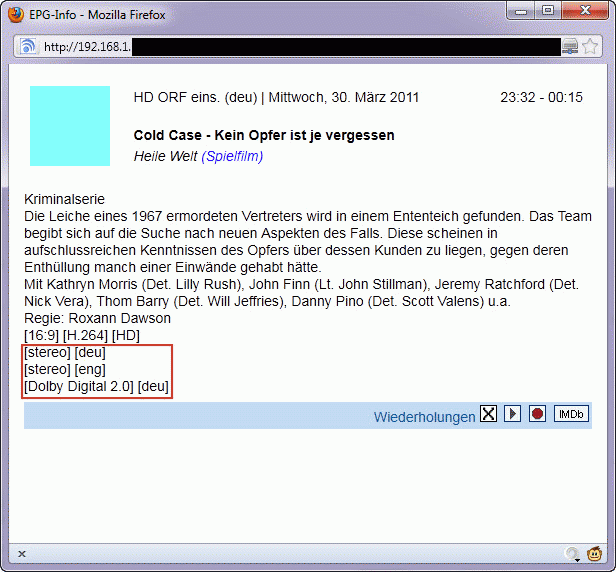
Task: Minimize the Firefox window
Action: tap(521, 11)
